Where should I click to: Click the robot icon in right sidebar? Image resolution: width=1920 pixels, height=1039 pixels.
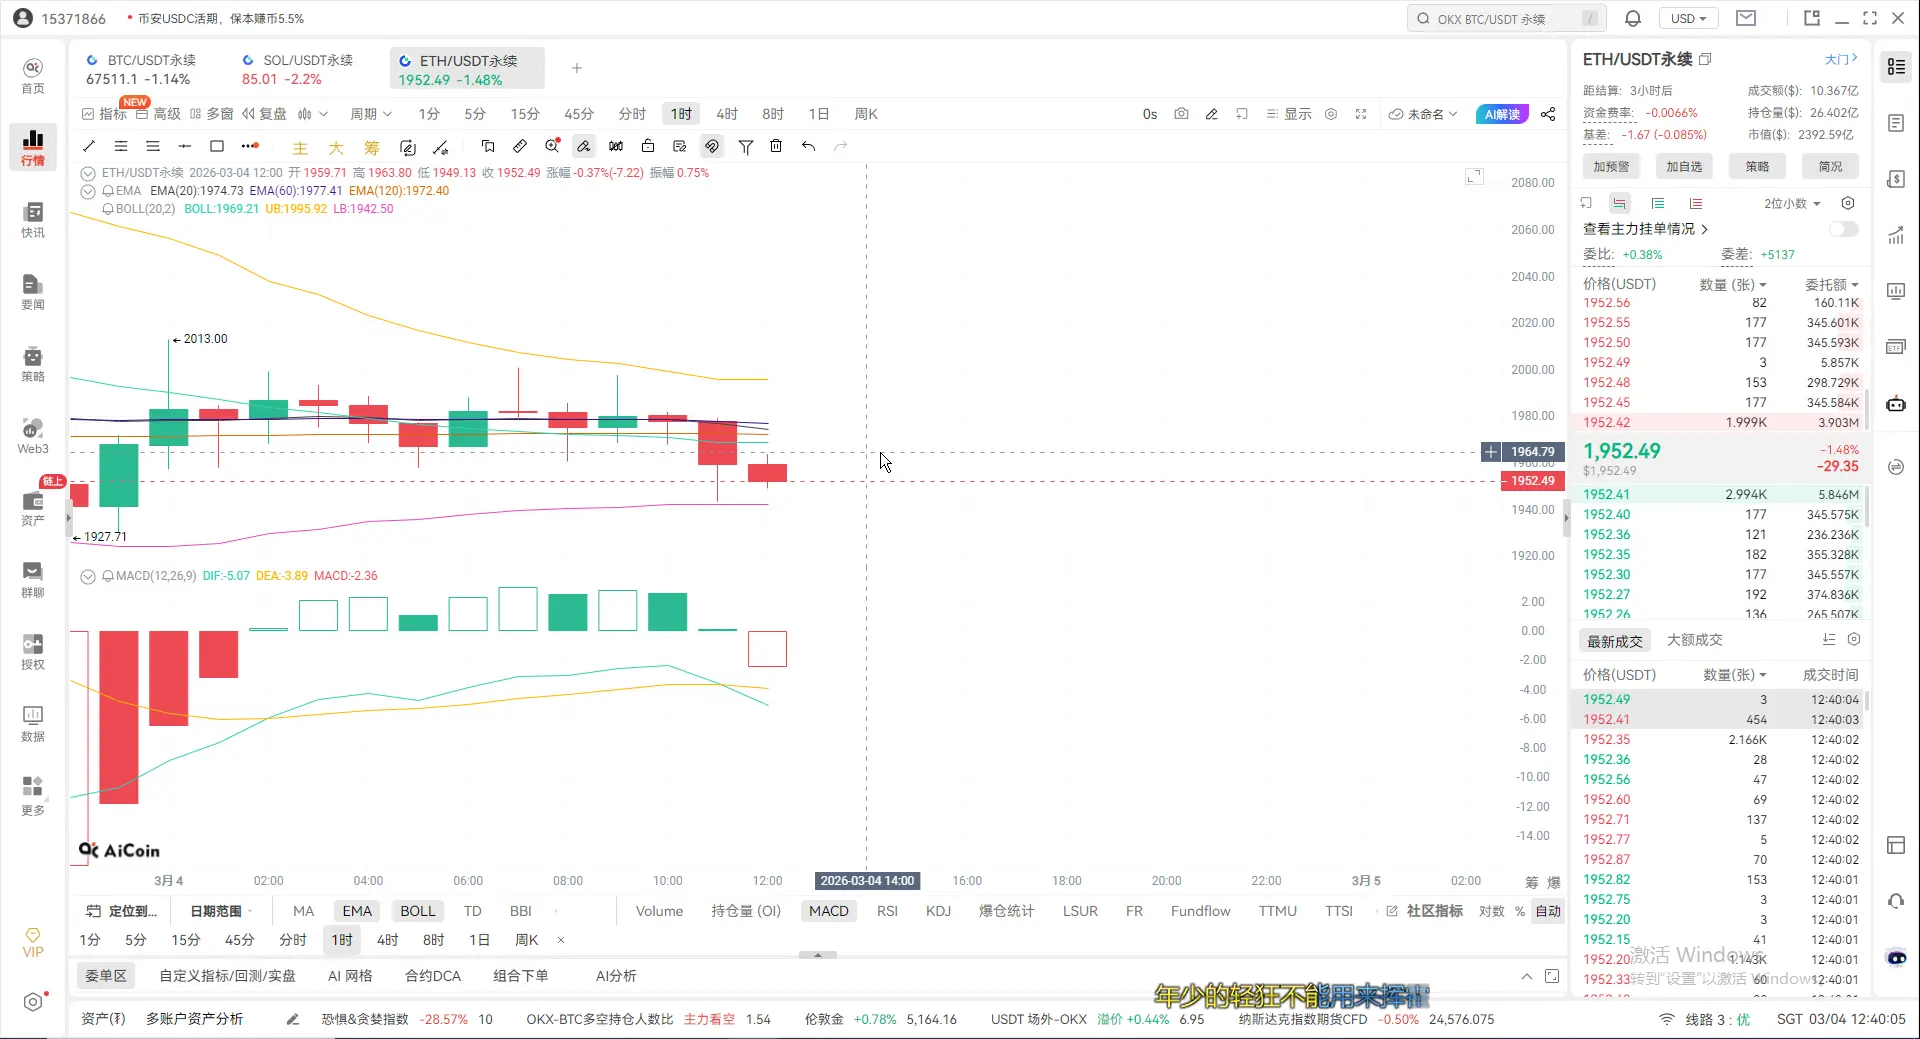click(1896, 404)
